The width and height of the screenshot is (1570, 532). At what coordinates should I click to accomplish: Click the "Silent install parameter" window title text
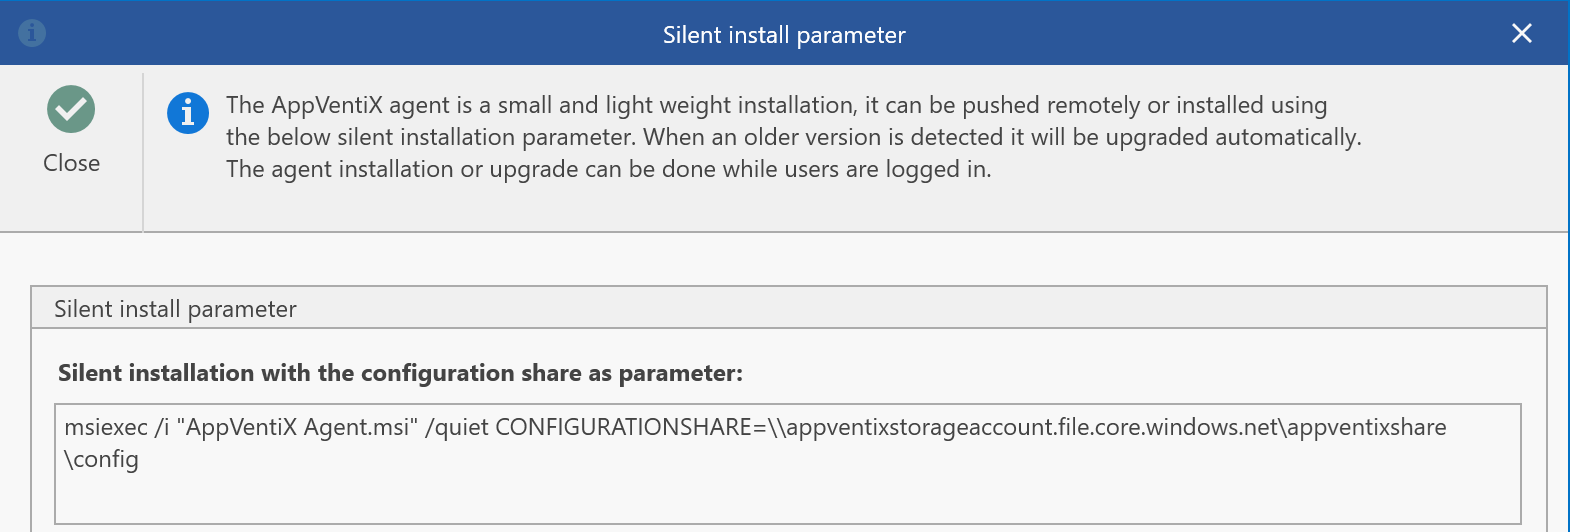coord(784,35)
